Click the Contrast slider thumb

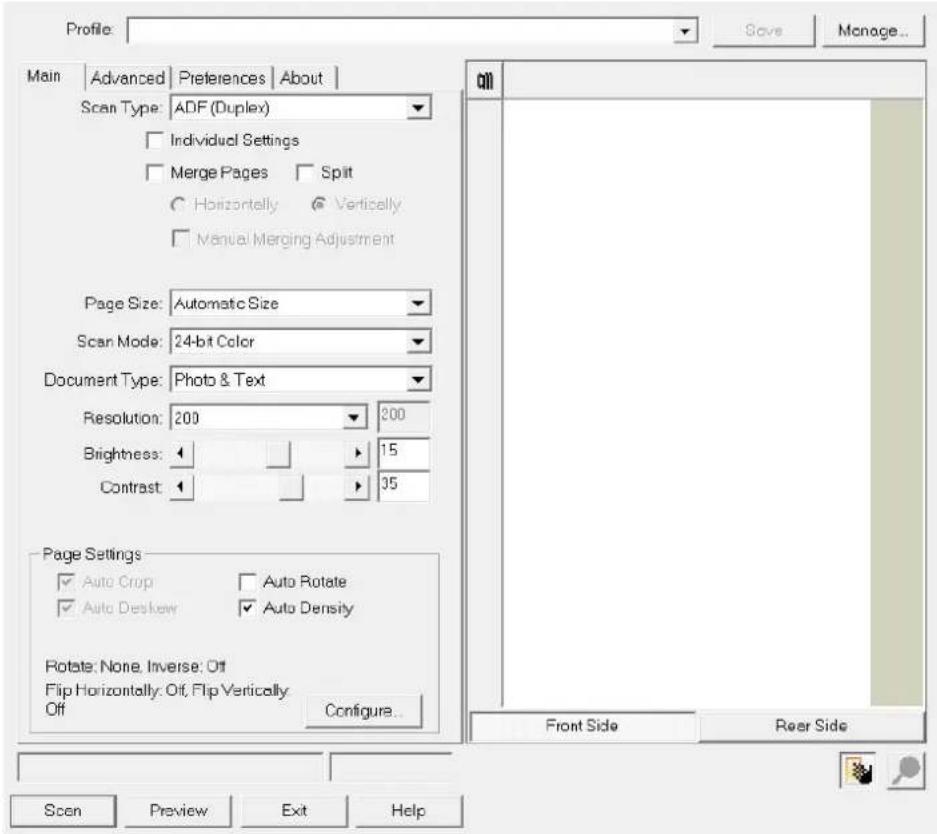pos(291,487)
